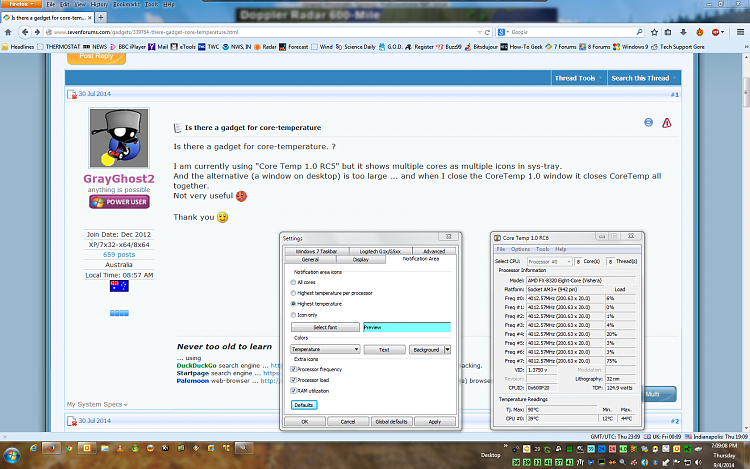Switch to the Advanced settings tab
Screen dimensions: 750x469
click(434, 251)
